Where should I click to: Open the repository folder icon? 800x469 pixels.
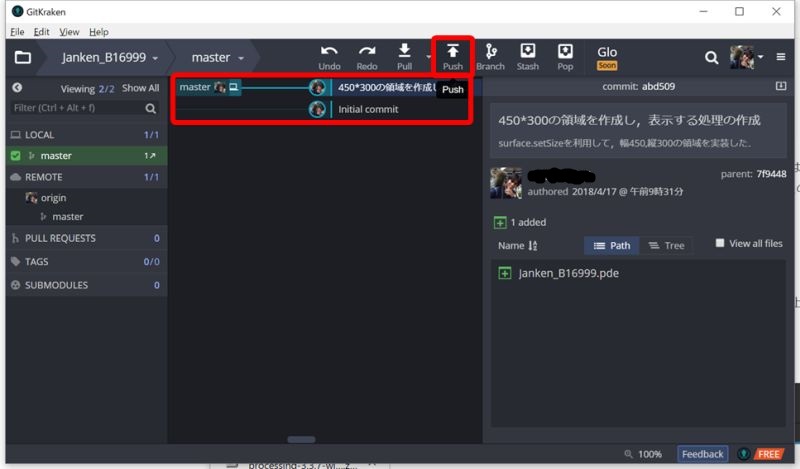tap(22, 58)
